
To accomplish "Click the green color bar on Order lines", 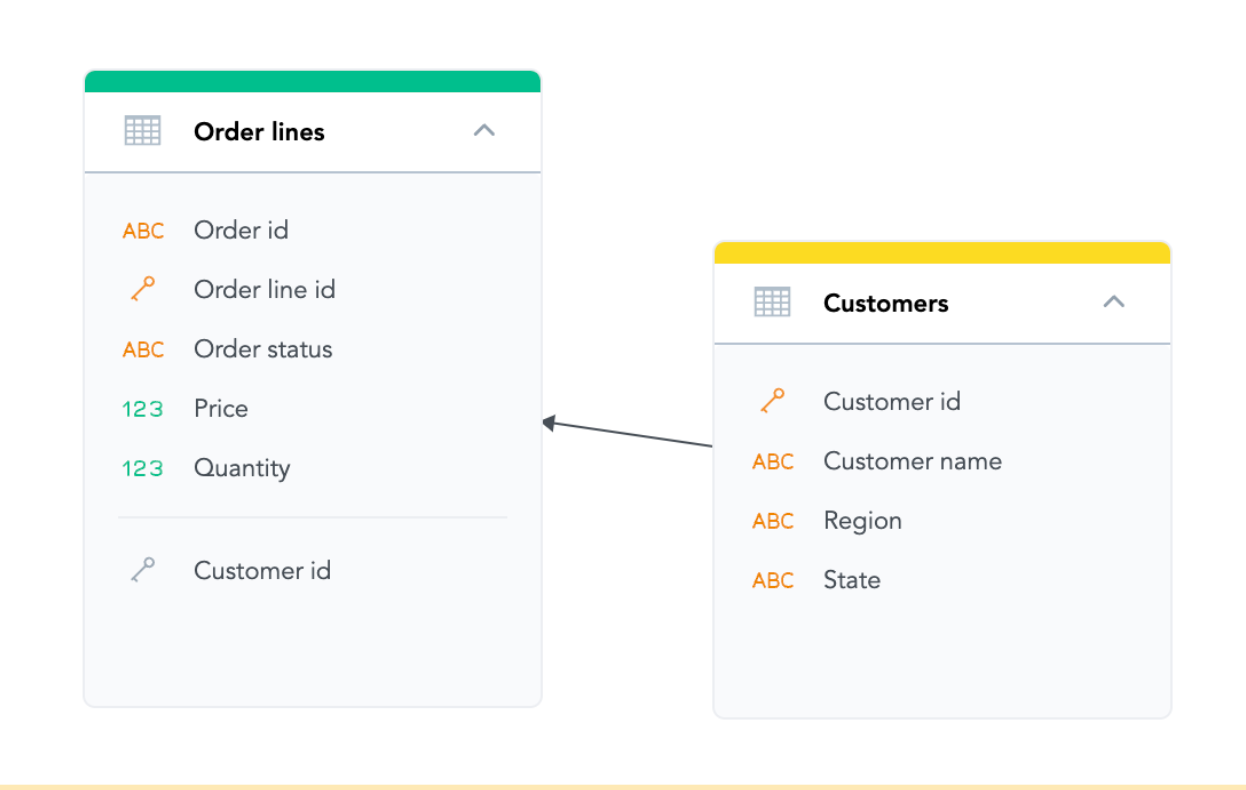I will 312,78.
